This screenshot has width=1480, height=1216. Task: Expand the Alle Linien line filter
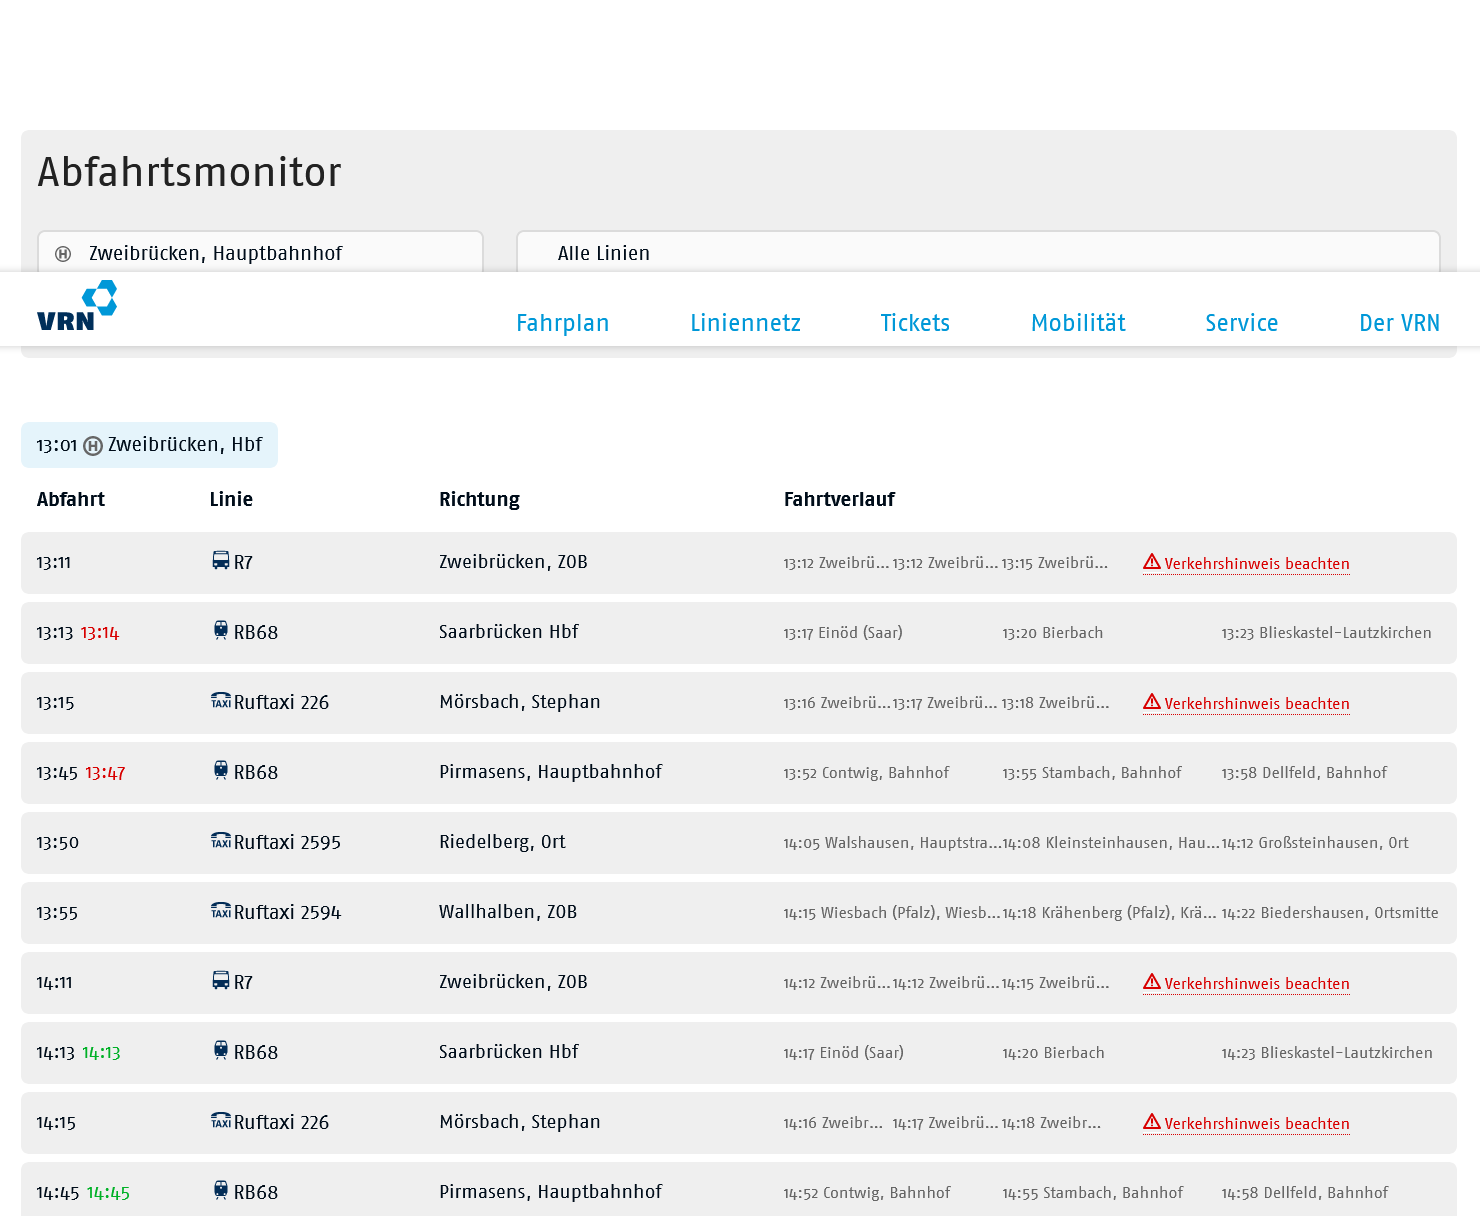(x=977, y=253)
